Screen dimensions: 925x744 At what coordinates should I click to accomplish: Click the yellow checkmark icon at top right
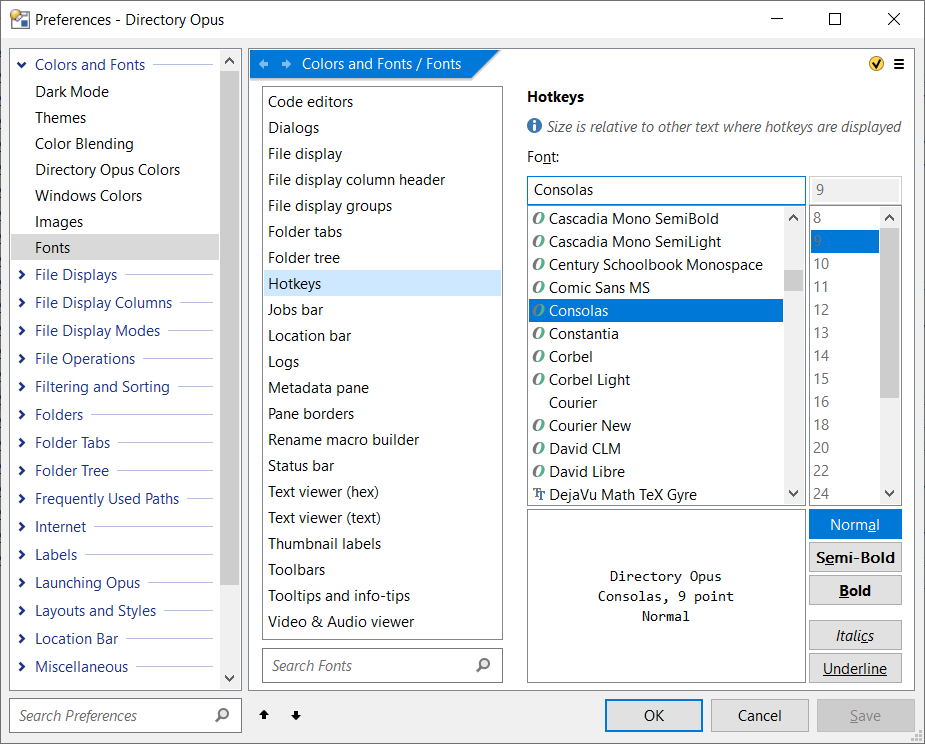tap(876, 64)
